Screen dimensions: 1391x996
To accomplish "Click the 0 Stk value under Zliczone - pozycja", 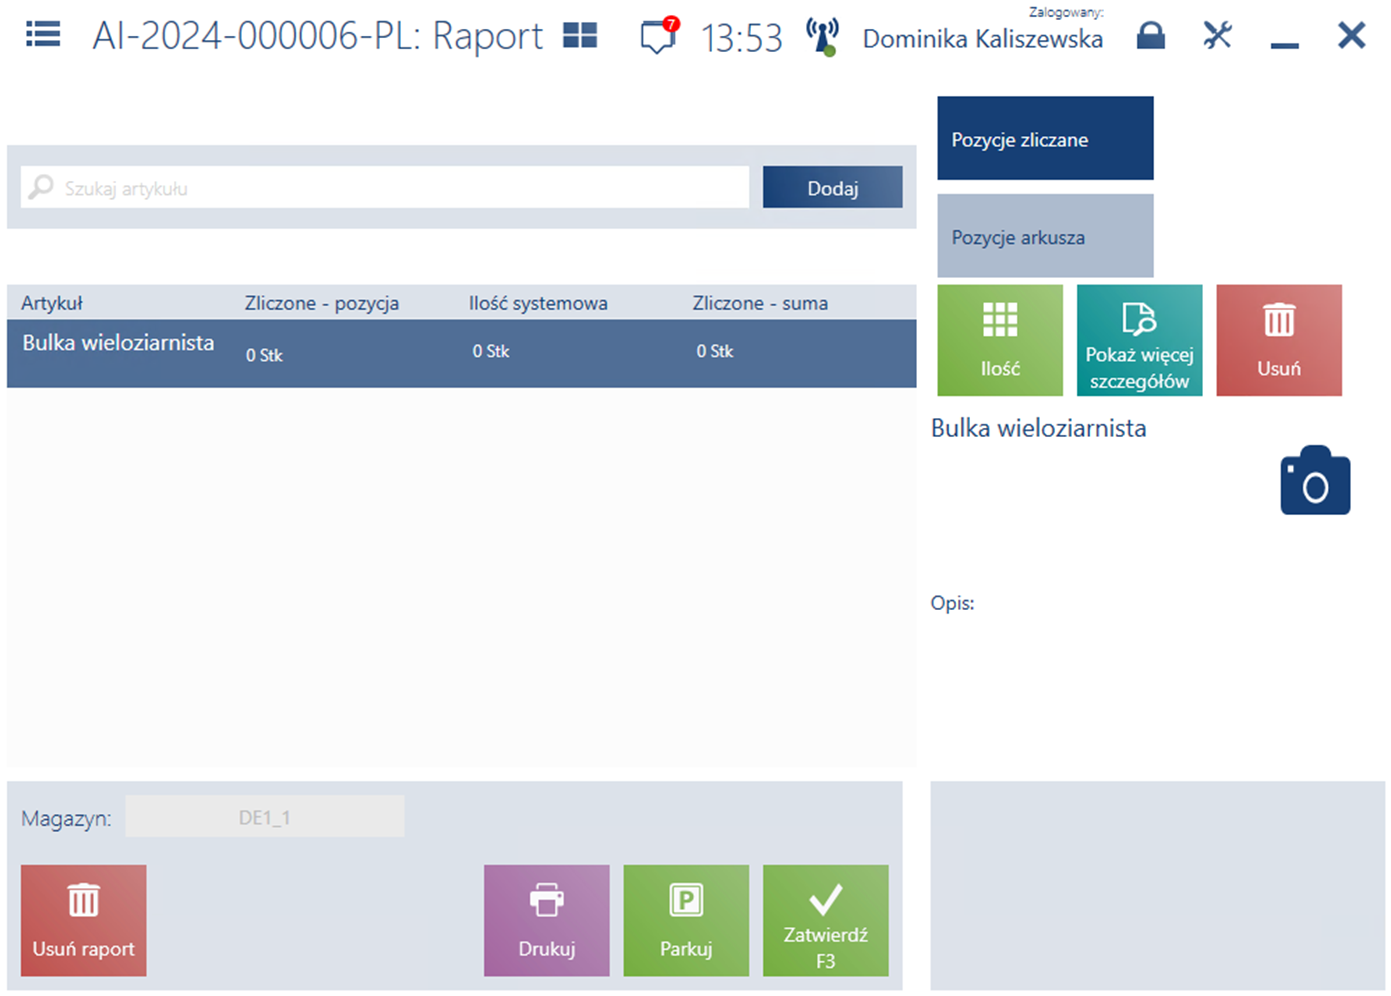I will click(x=264, y=355).
